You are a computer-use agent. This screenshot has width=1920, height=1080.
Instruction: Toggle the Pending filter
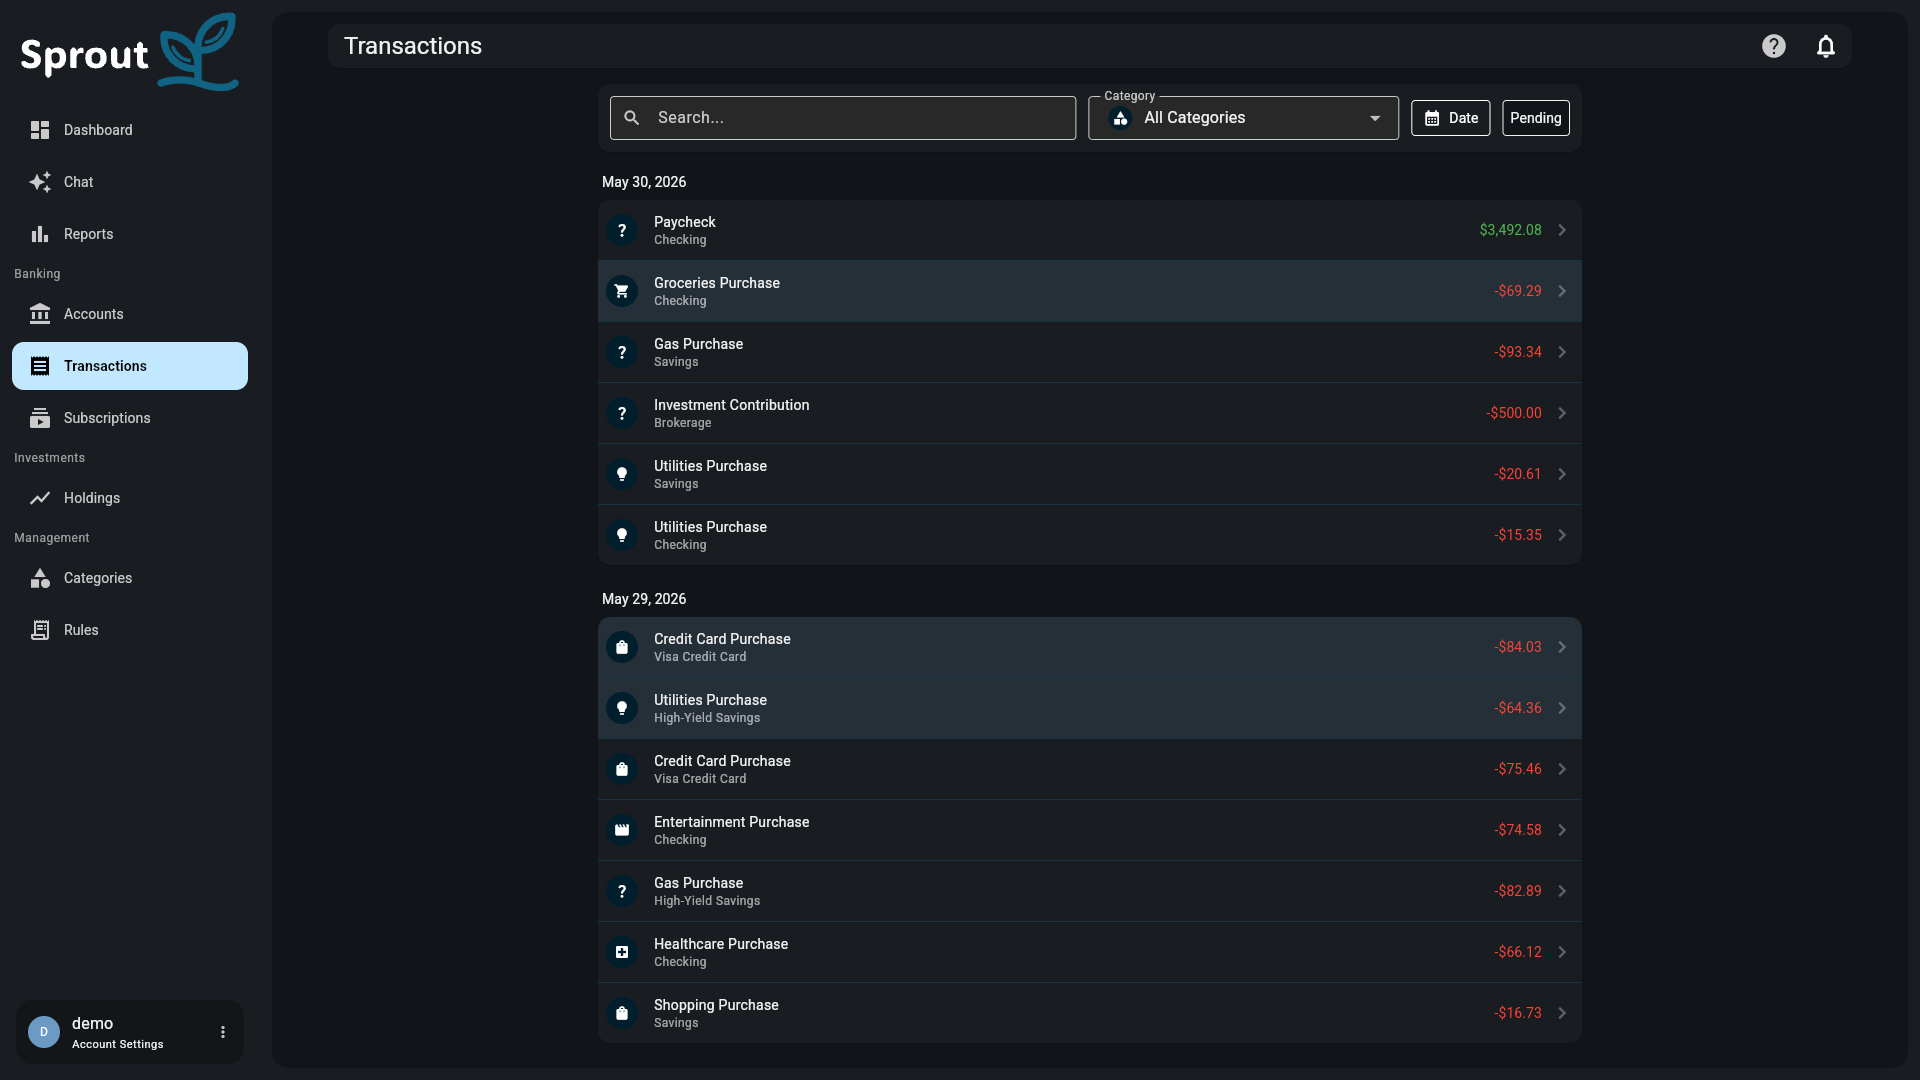[1536, 118]
